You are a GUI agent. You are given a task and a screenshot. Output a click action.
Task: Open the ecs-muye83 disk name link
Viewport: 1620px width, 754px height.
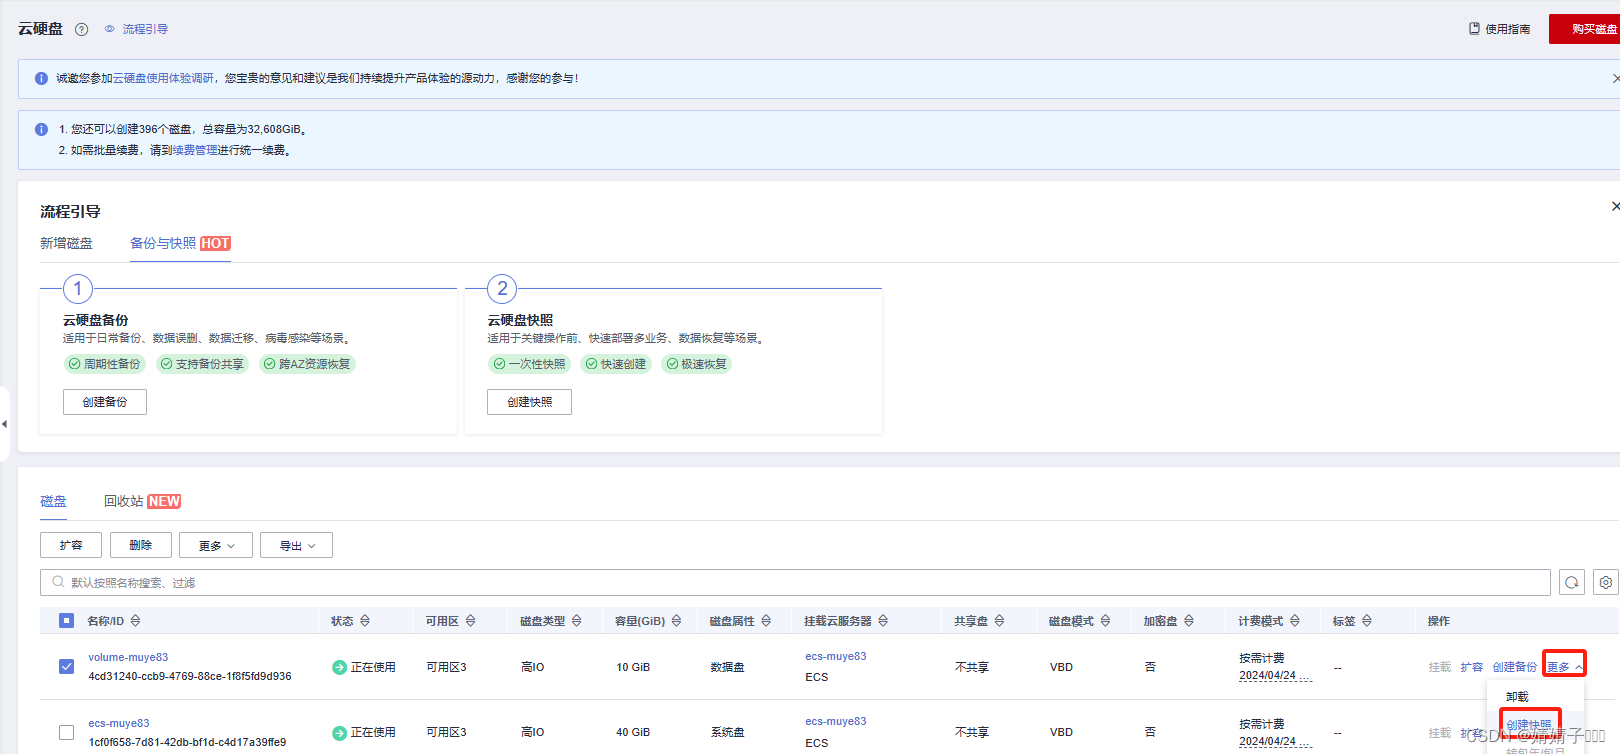119,723
